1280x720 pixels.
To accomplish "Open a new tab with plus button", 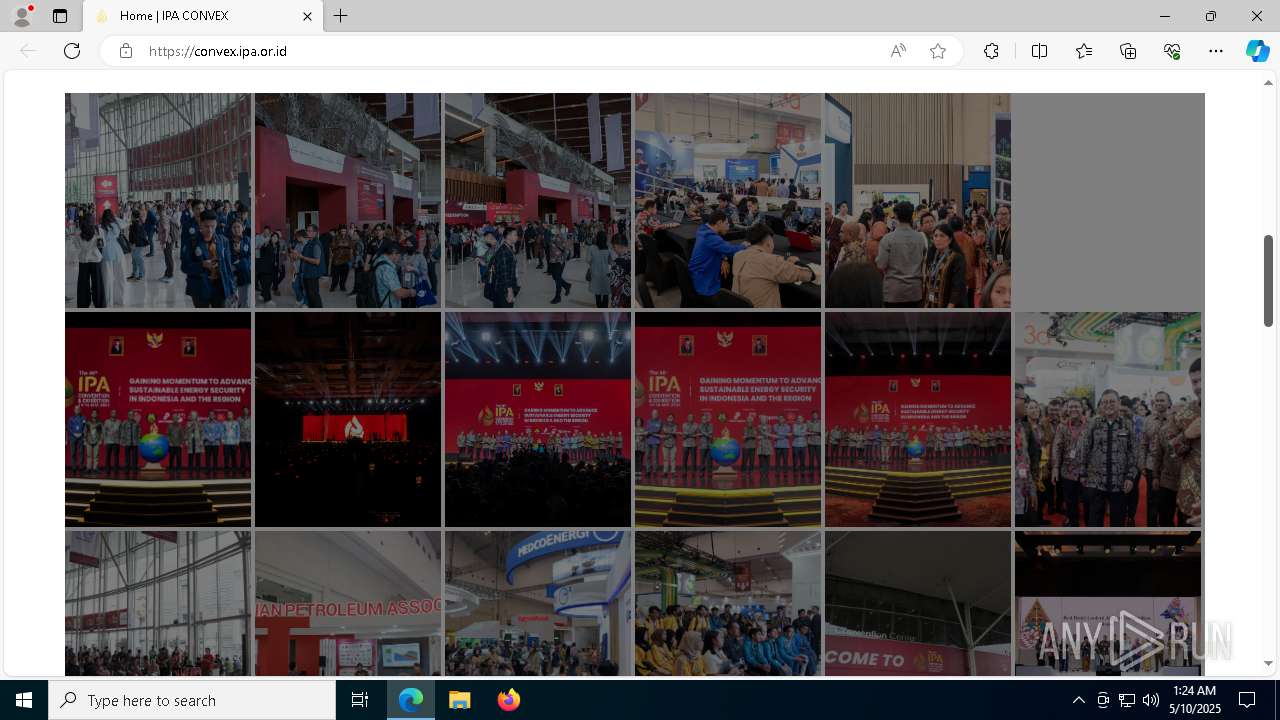I will pyautogui.click(x=341, y=16).
